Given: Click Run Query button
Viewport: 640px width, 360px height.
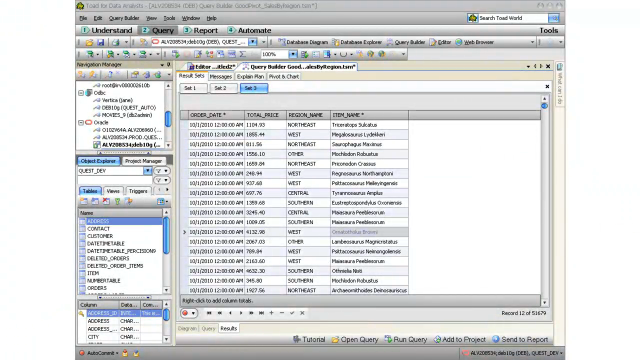Looking at the screenshot, I should 406,339.
